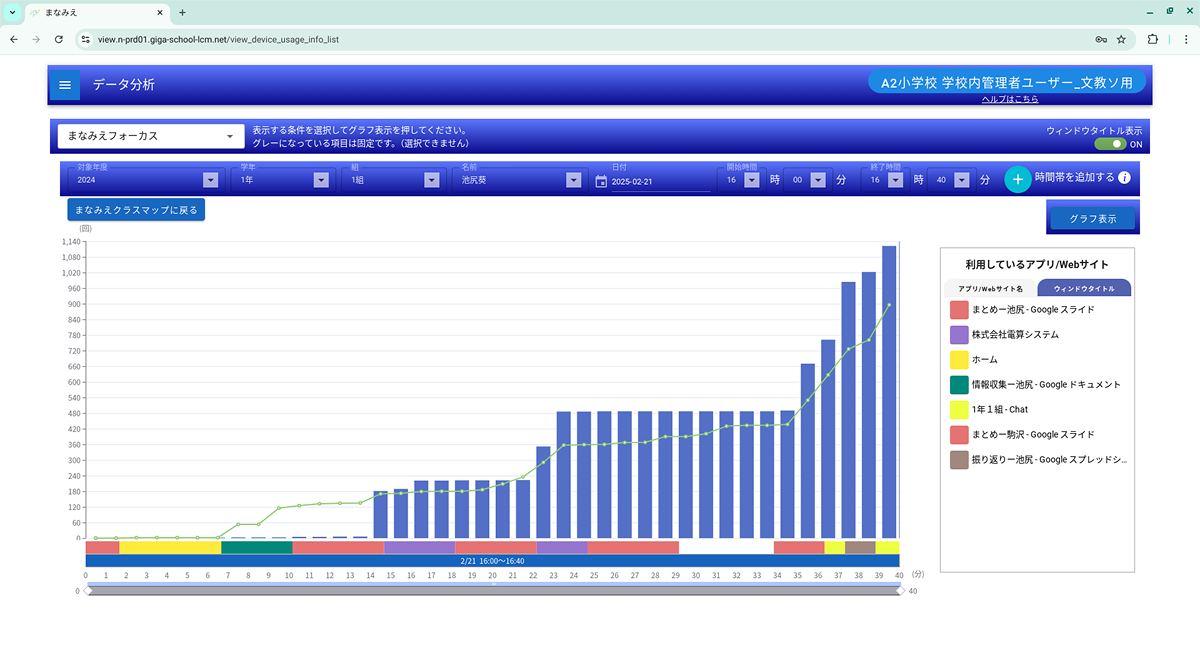1200x645 pixels.
Task: Click the 1年１組 - Chat swatch
Action: pos(958,409)
